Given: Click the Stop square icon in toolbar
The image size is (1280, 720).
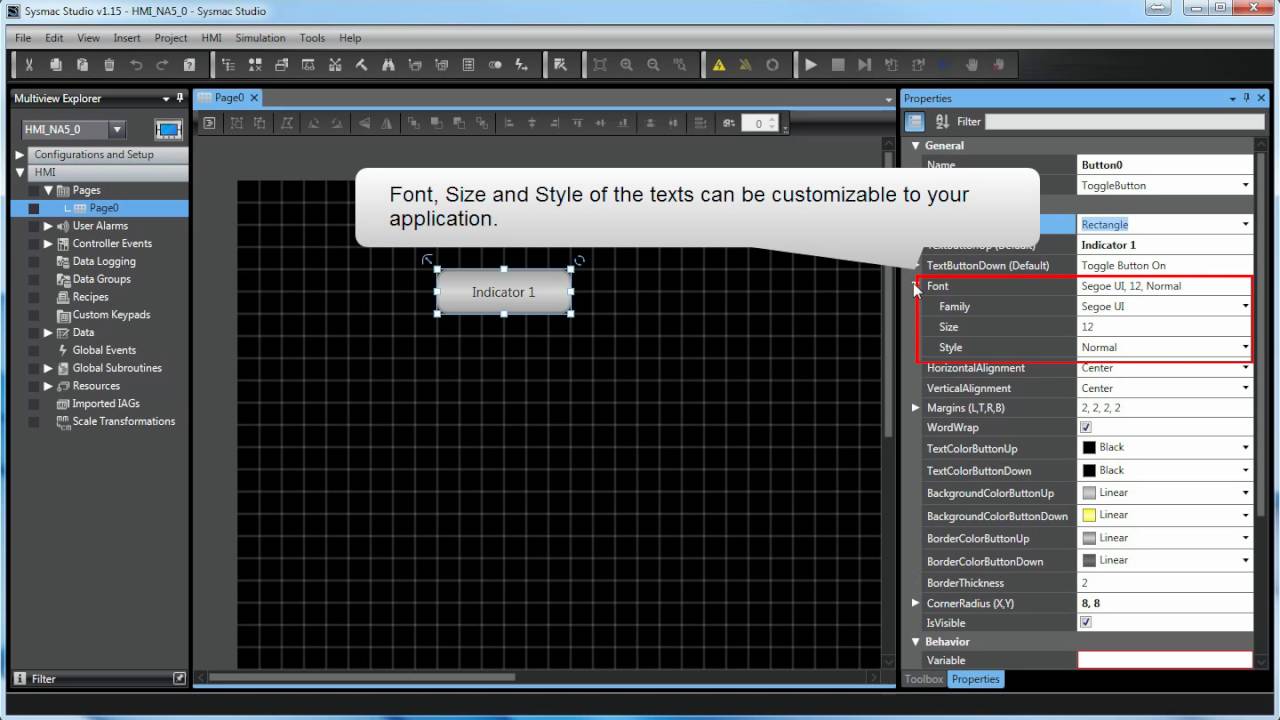Looking at the screenshot, I should [838, 65].
